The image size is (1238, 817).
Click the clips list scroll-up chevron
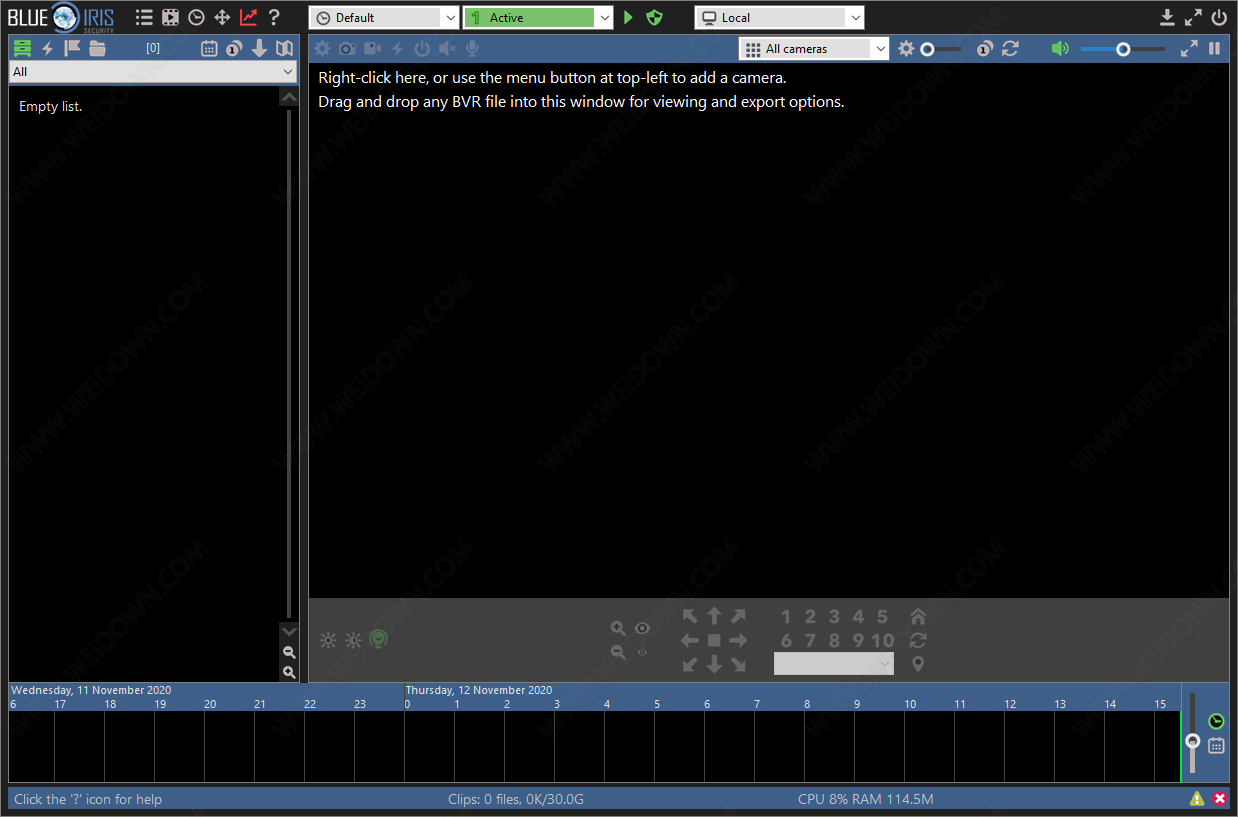point(289,97)
